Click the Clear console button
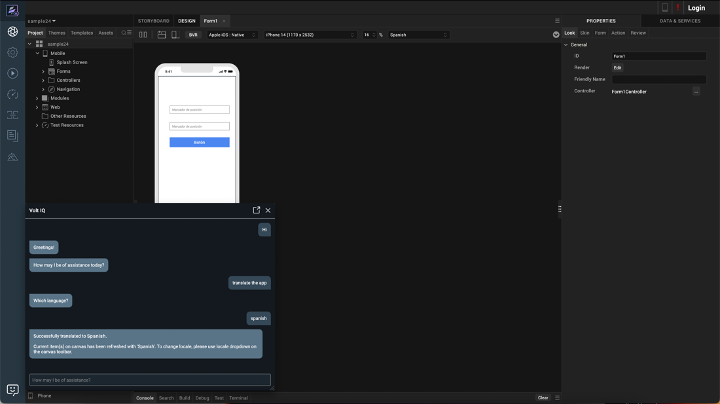This screenshot has width=720, height=404. coord(543,398)
